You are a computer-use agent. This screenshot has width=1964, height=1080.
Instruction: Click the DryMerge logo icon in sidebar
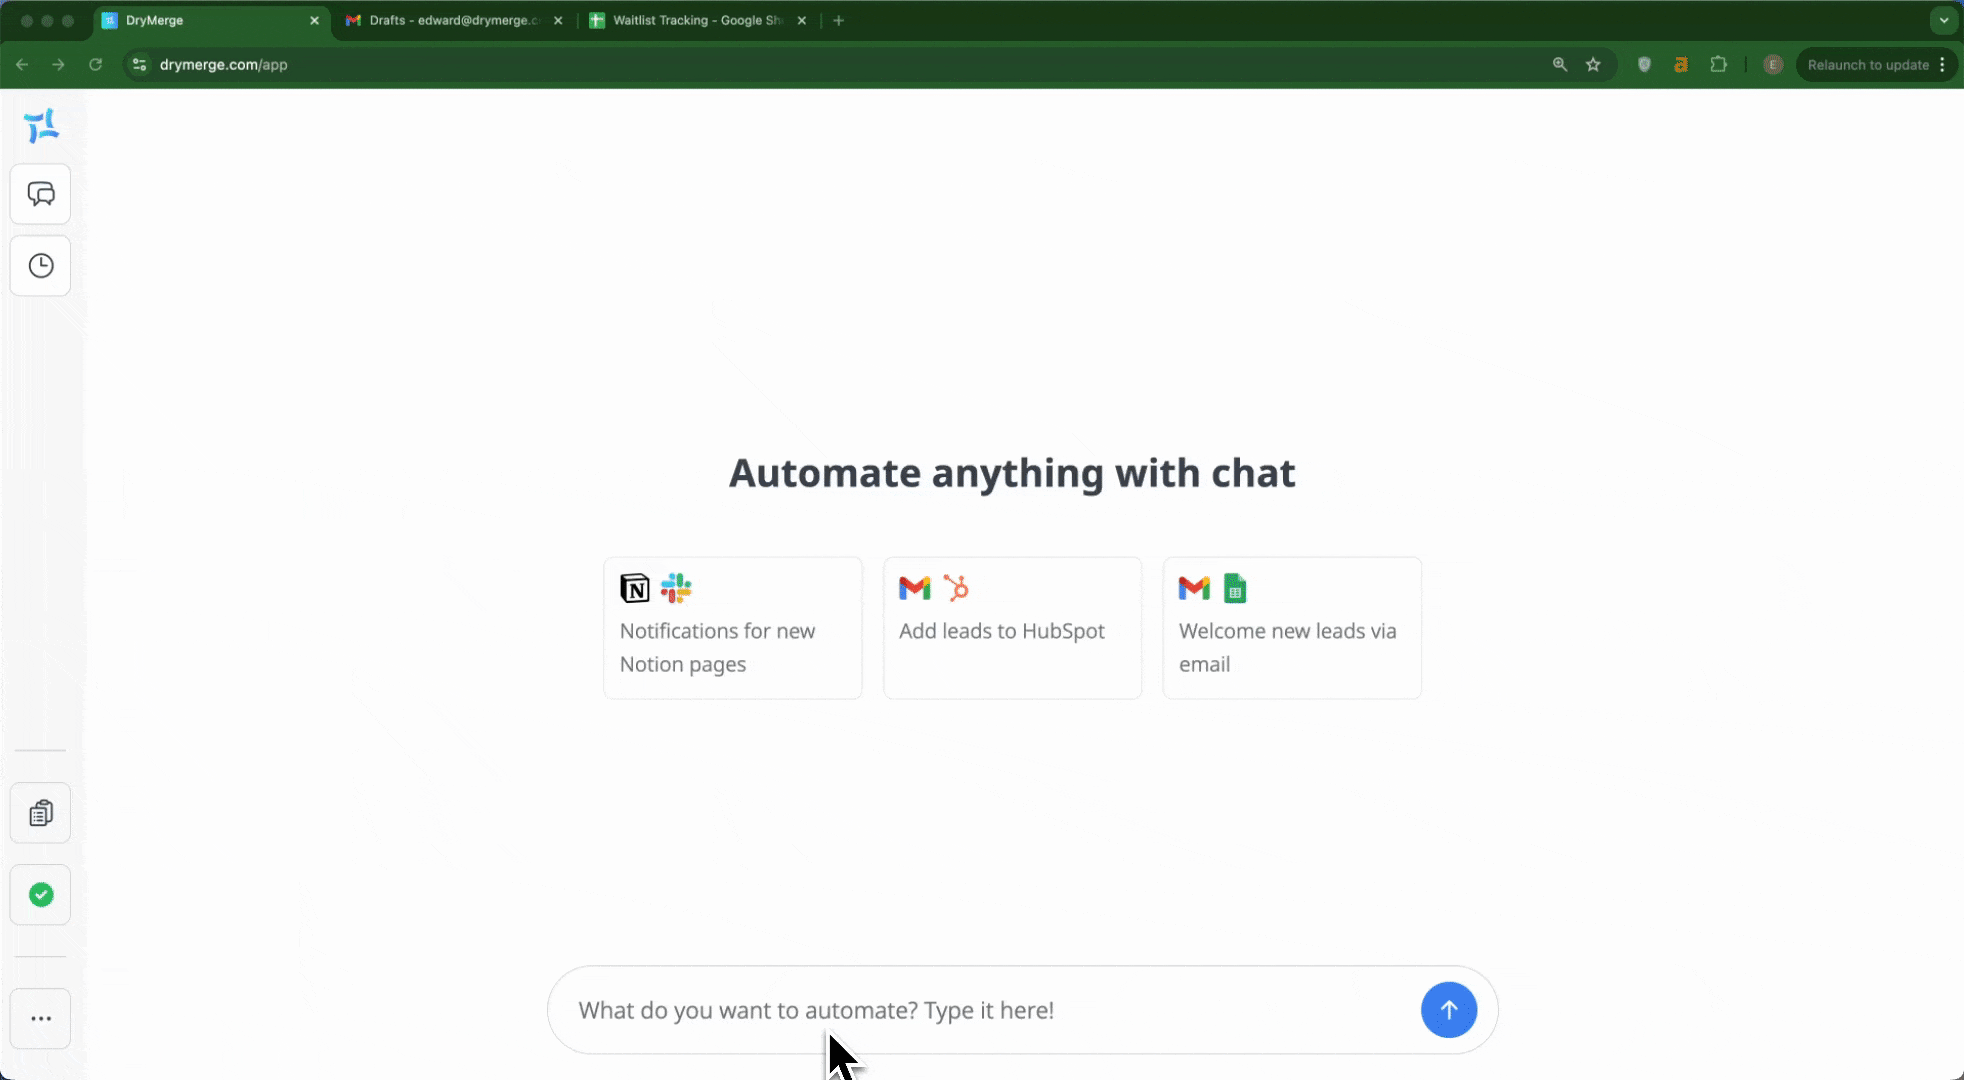41,125
